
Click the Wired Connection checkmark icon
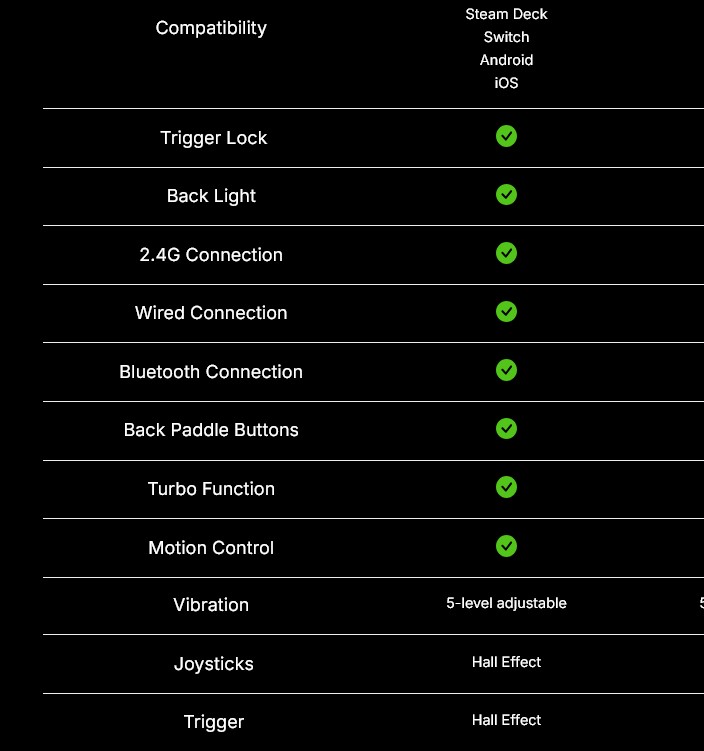pos(506,312)
